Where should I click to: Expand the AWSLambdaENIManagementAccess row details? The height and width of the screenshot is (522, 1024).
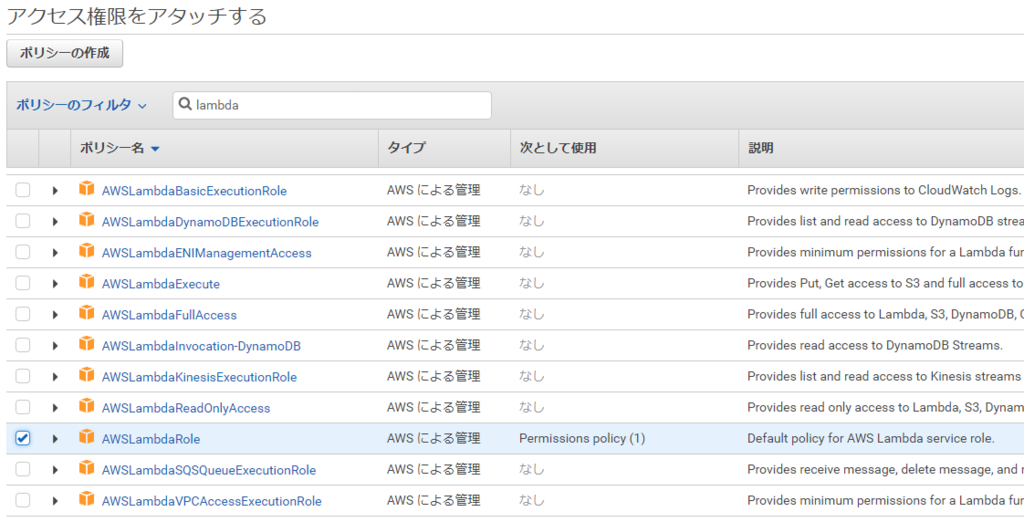click(x=55, y=253)
